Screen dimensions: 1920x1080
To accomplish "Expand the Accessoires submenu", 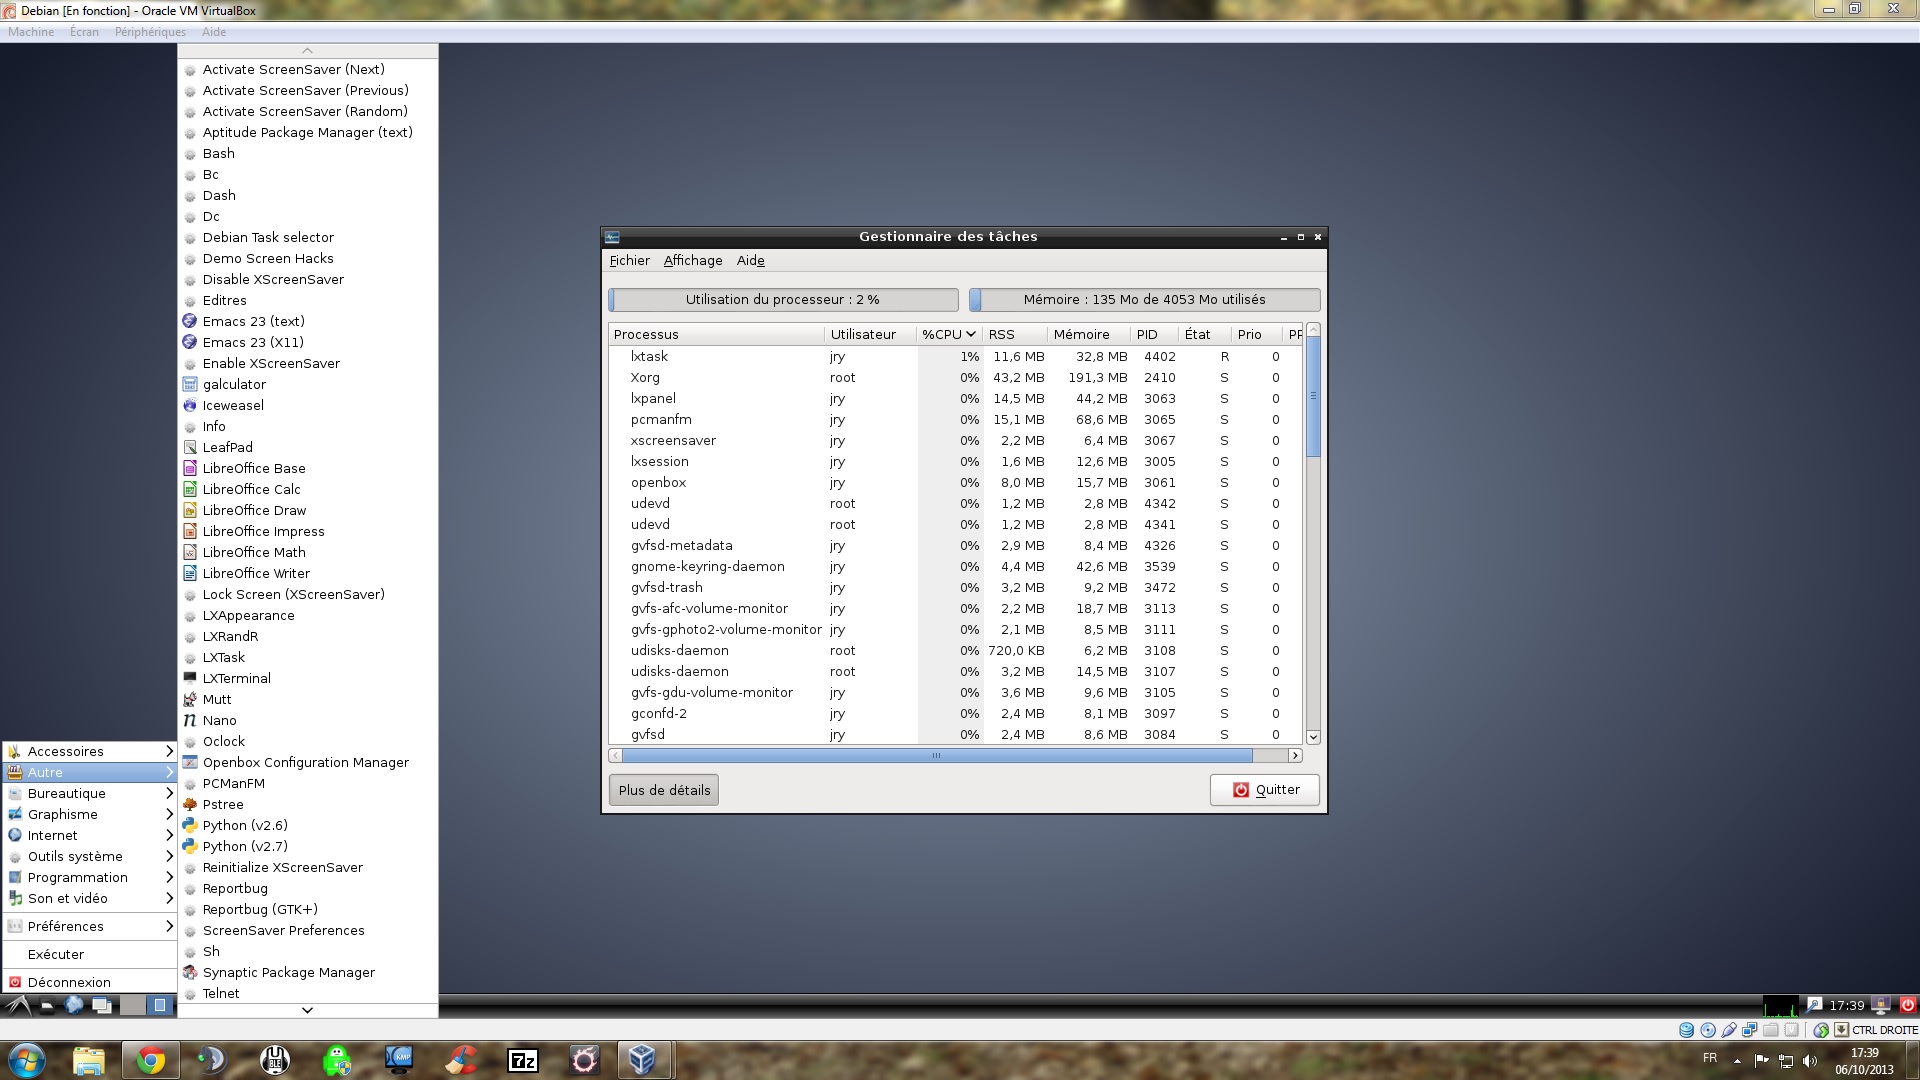I will pyautogui.click(x=90, y=751).
